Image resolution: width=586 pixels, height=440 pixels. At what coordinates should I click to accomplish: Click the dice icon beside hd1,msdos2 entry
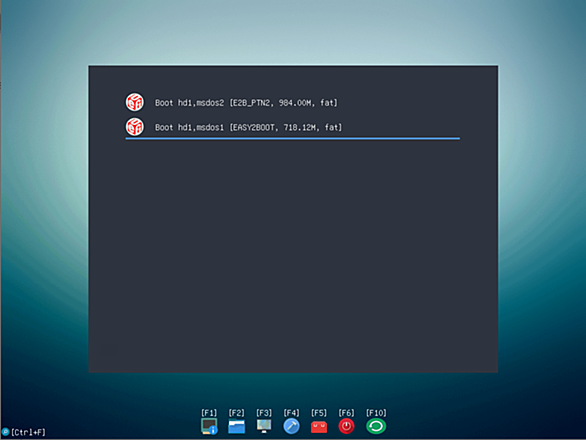tap(135, 102)
